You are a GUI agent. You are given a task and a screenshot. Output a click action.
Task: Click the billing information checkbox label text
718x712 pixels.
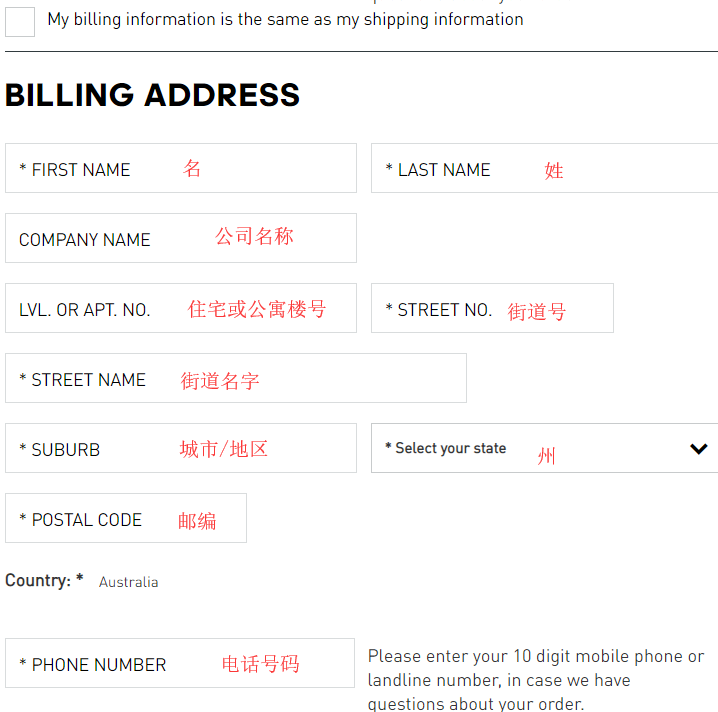pos(285,19)
